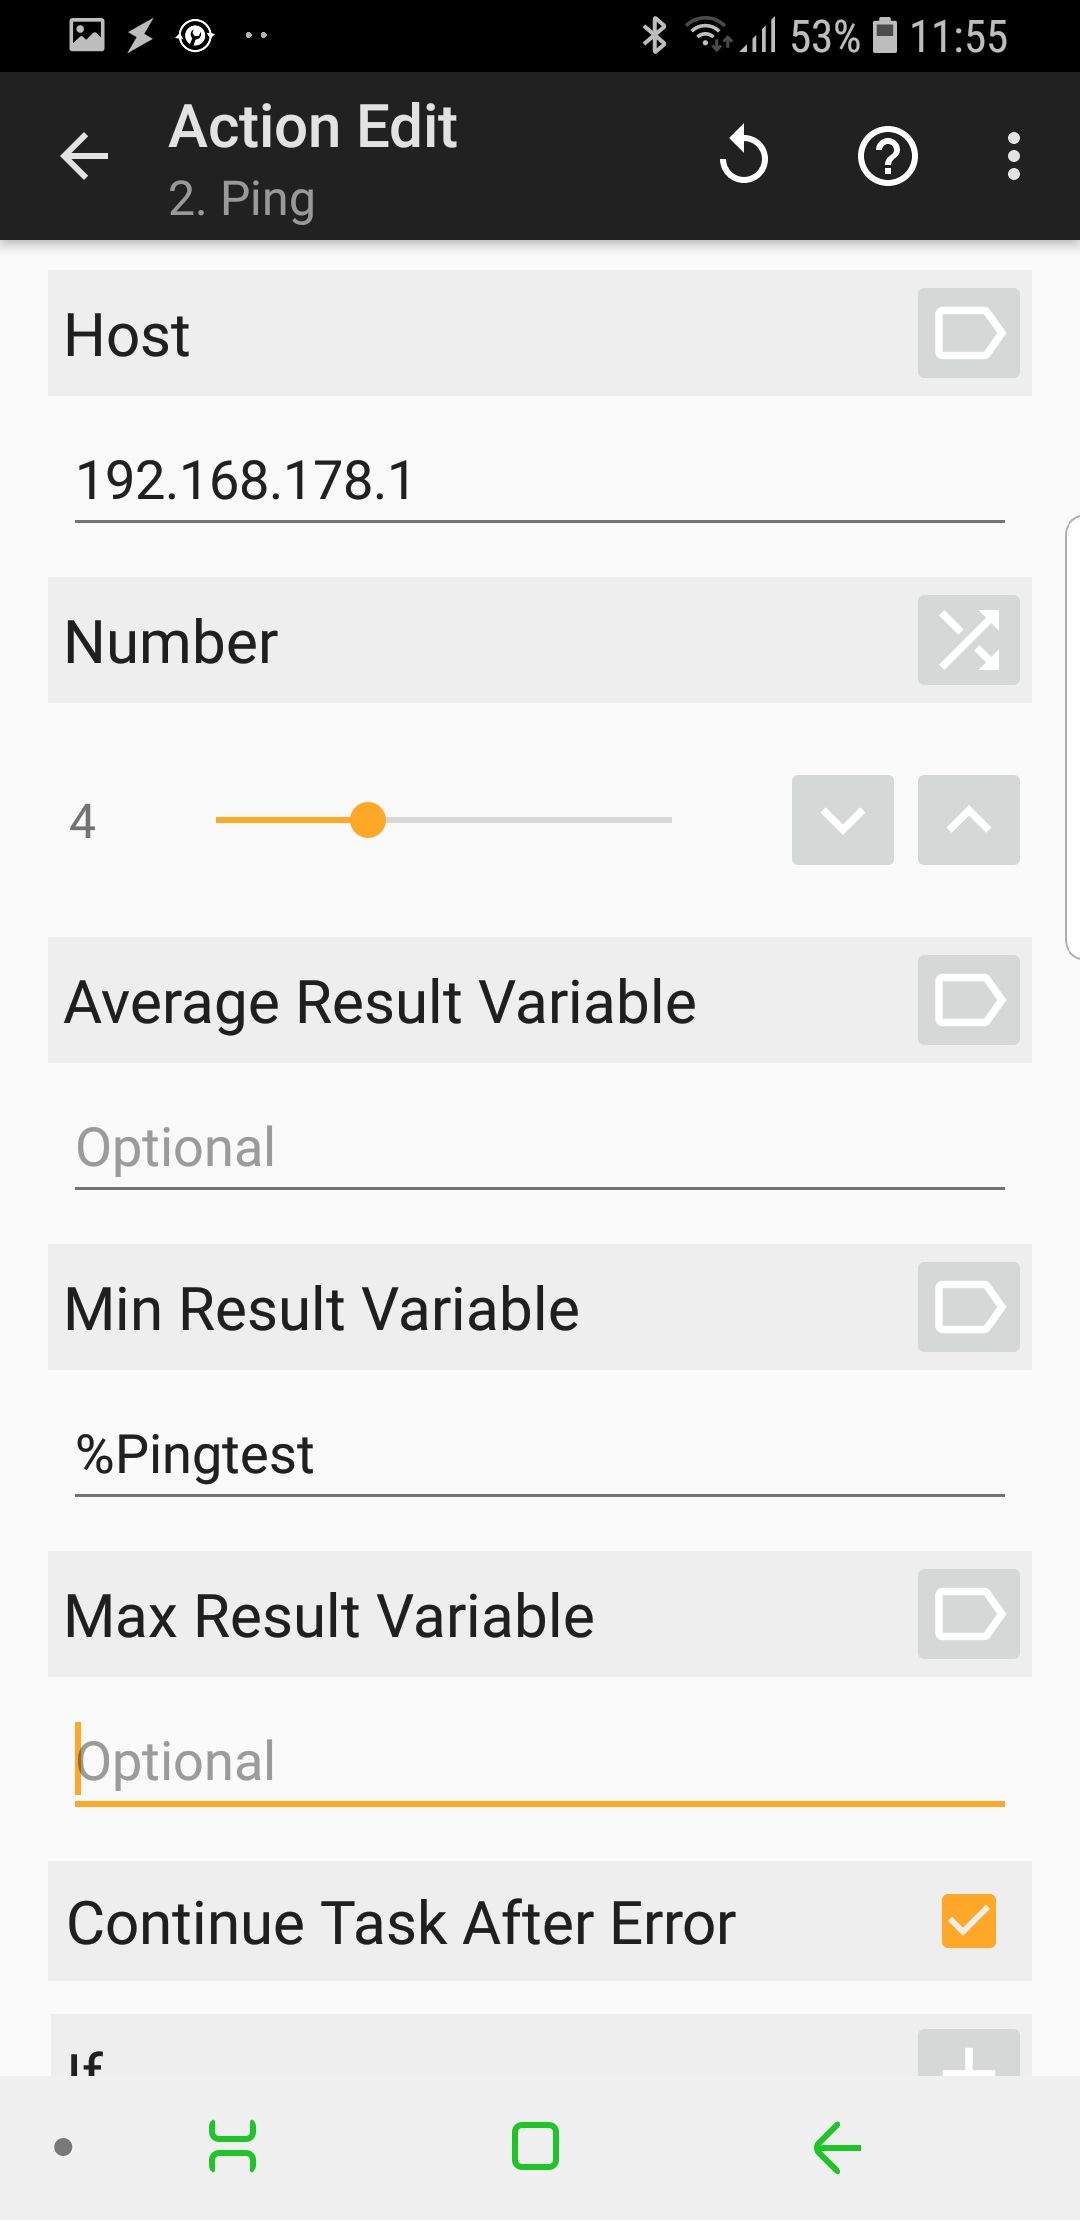1080x2220 pixels.
Task: Uncheck Continue Task After Error checkbox
Action: [x=968, y=1921]
